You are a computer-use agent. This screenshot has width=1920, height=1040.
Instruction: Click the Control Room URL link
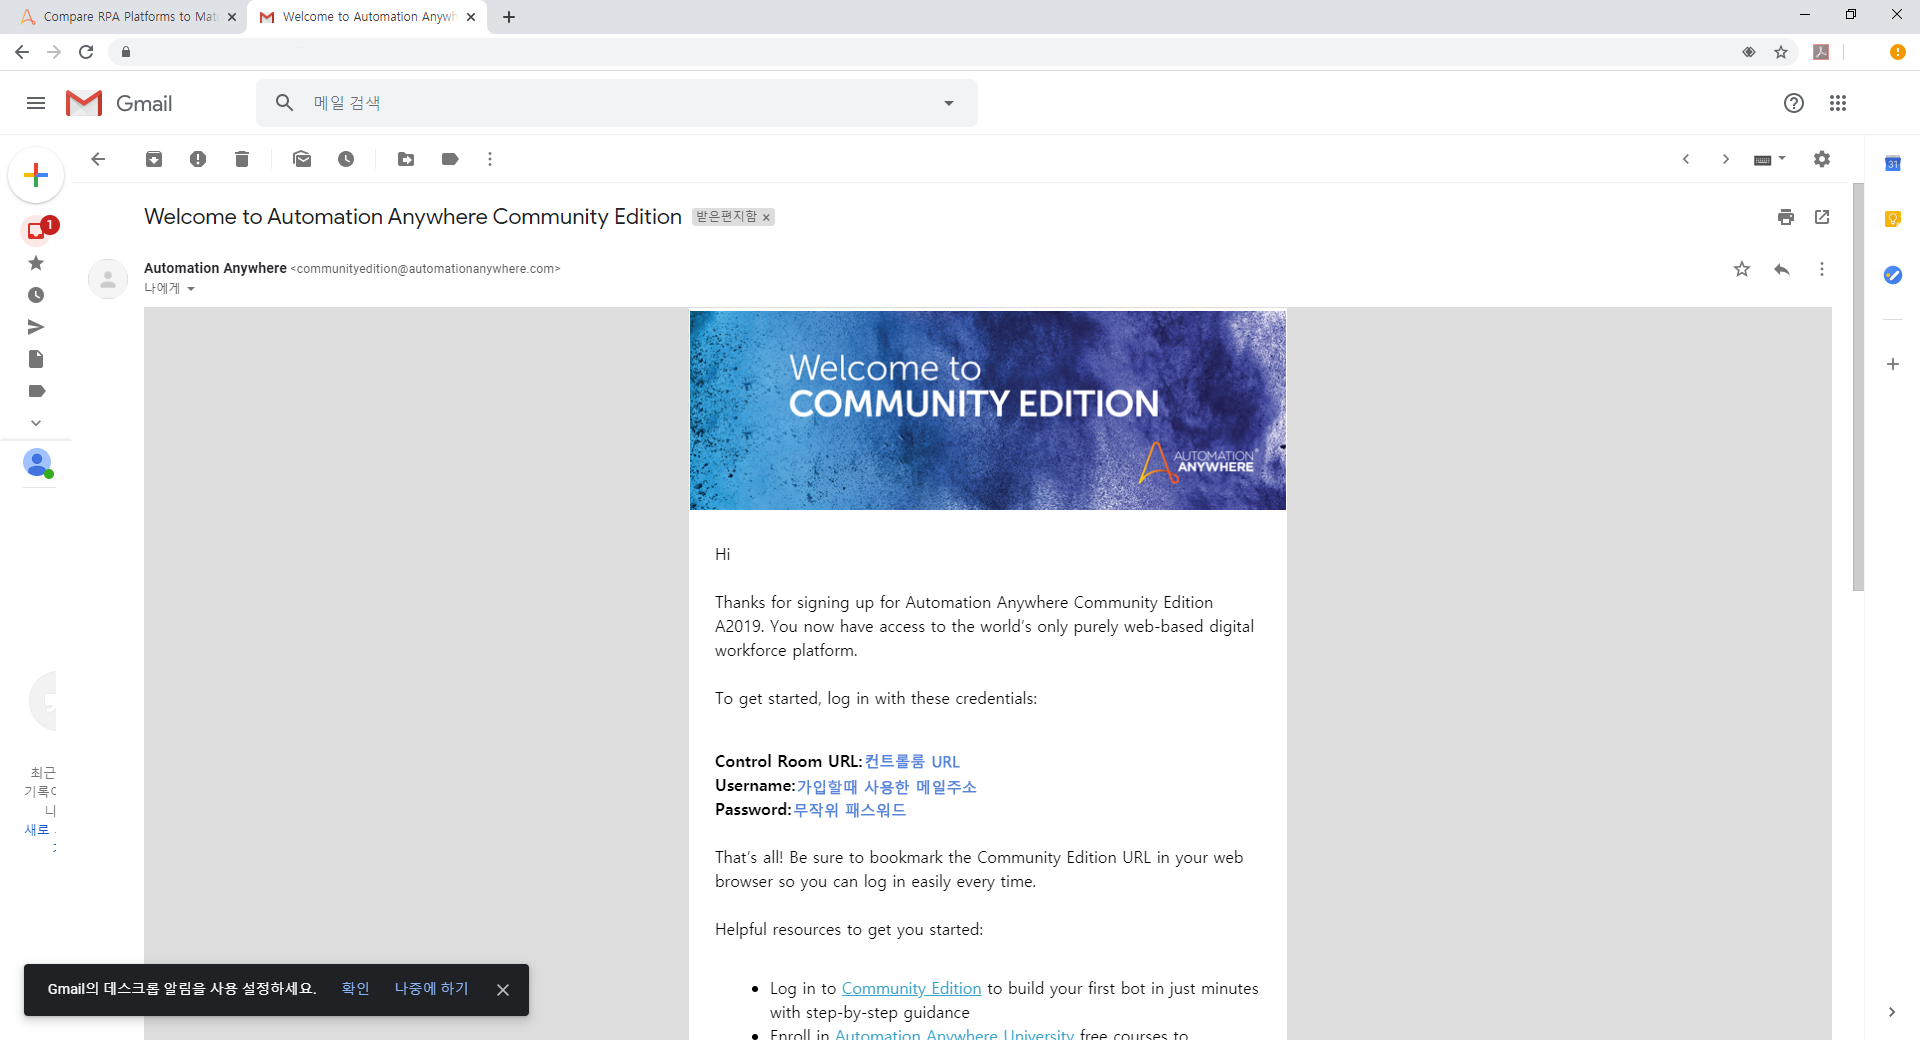912,762
